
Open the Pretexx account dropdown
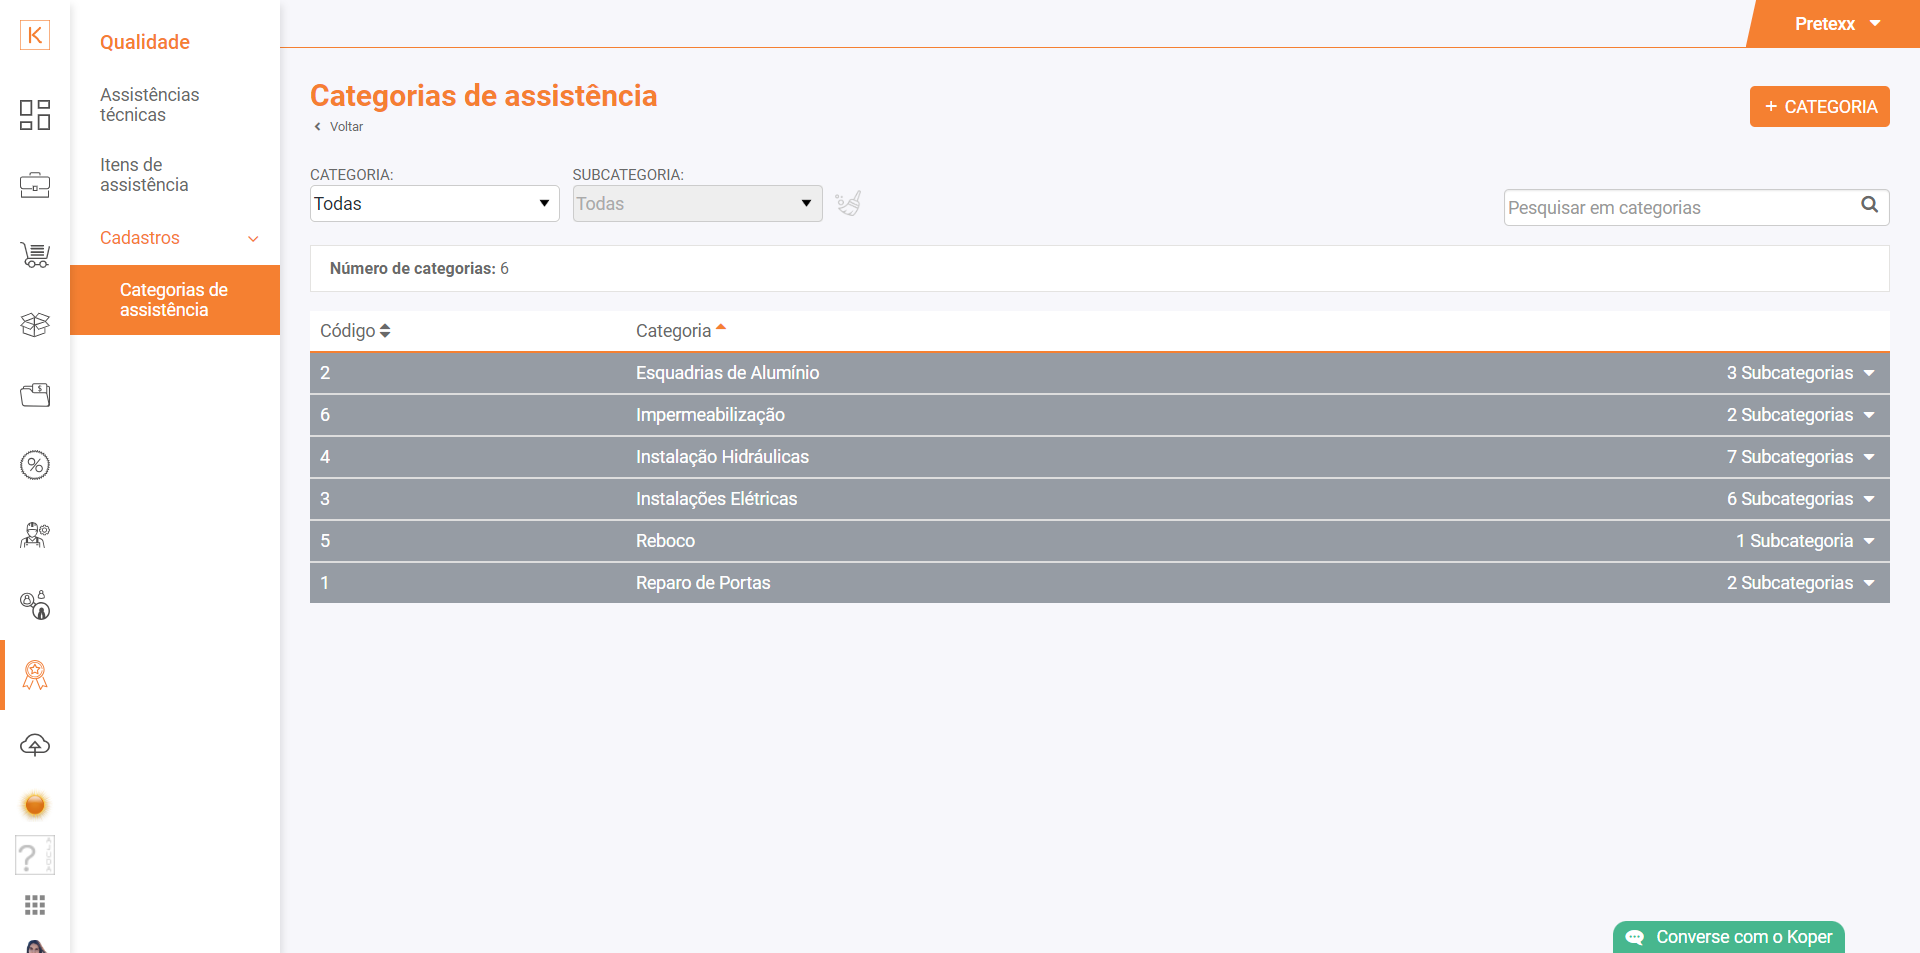pyautogui.click(x=1837, y=24)
